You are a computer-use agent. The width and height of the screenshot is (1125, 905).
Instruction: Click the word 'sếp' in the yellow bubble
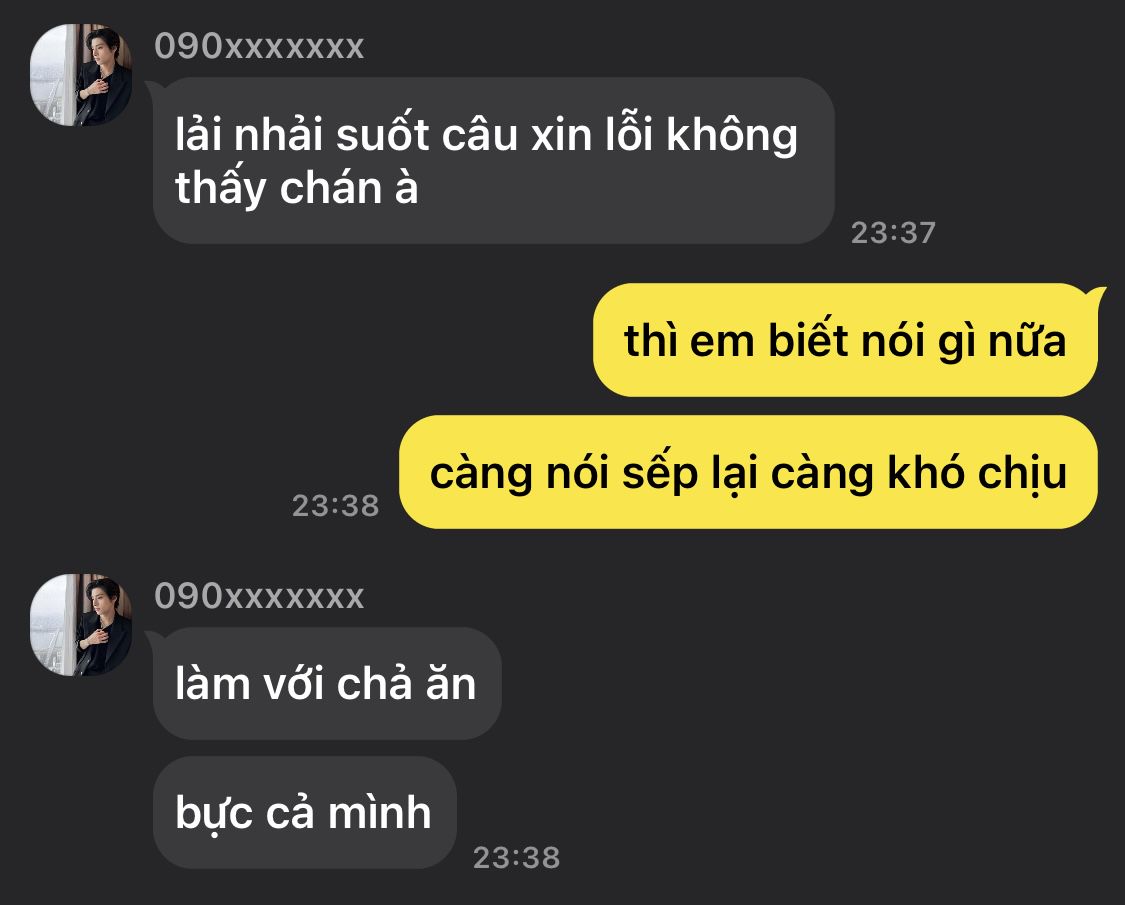pos(659,474)
